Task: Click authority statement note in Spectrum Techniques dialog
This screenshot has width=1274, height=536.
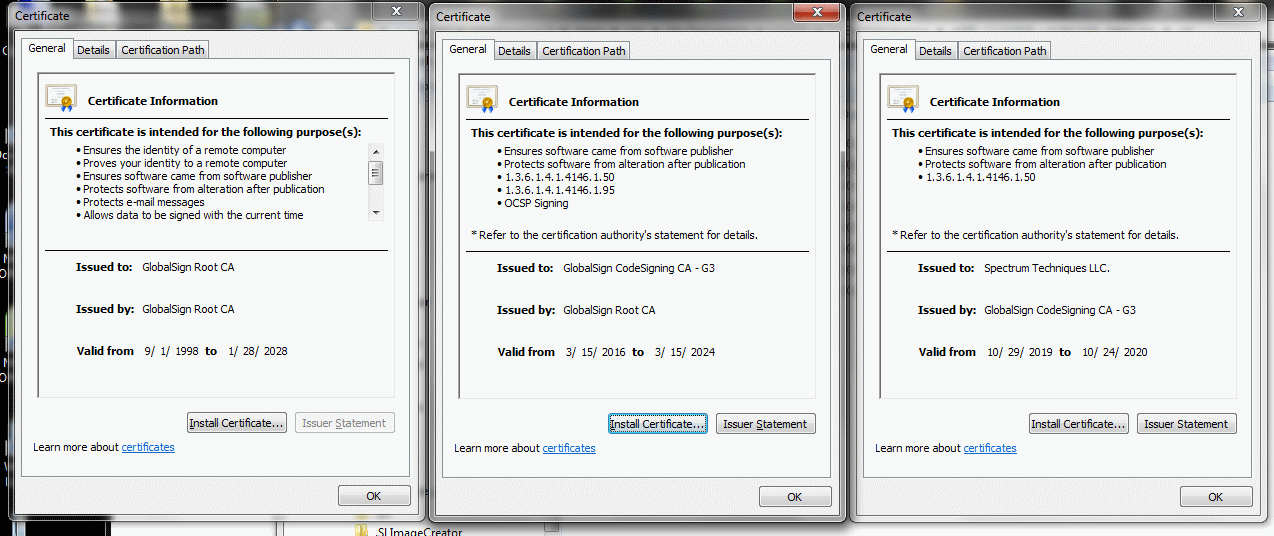Action: [x=1035, y=235]
